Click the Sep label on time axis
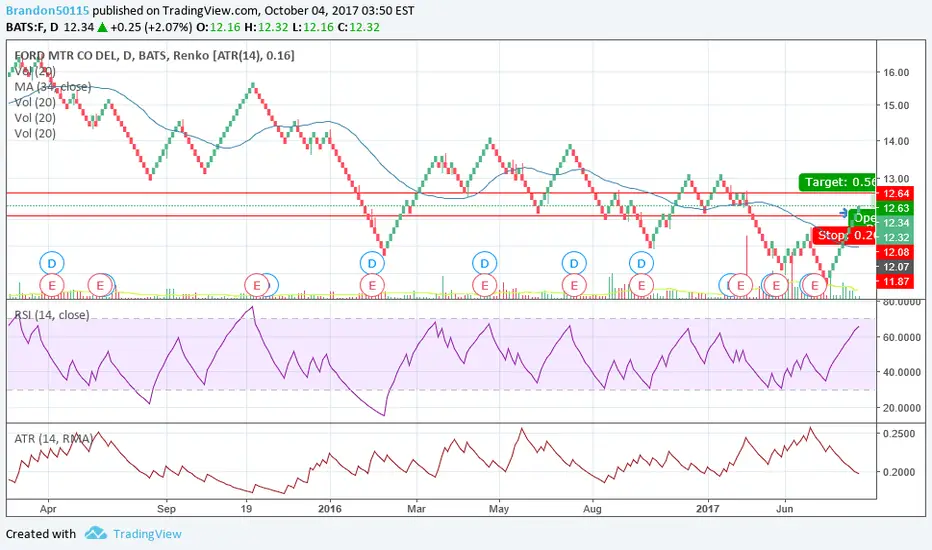This screenshot has width=932, height=550. [166, 508]
